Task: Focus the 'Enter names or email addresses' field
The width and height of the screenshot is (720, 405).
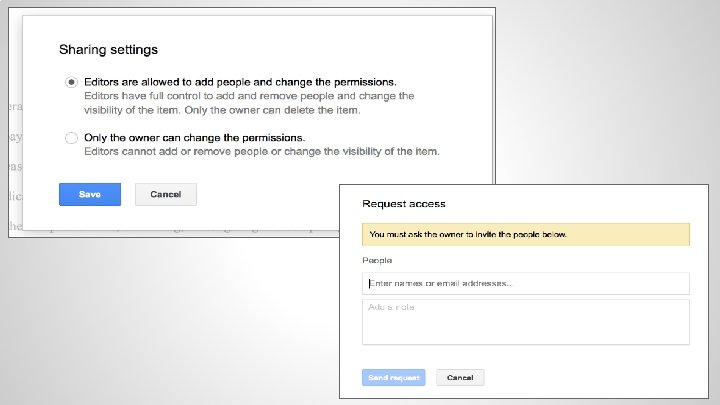Action: click(x=526, y=283)
